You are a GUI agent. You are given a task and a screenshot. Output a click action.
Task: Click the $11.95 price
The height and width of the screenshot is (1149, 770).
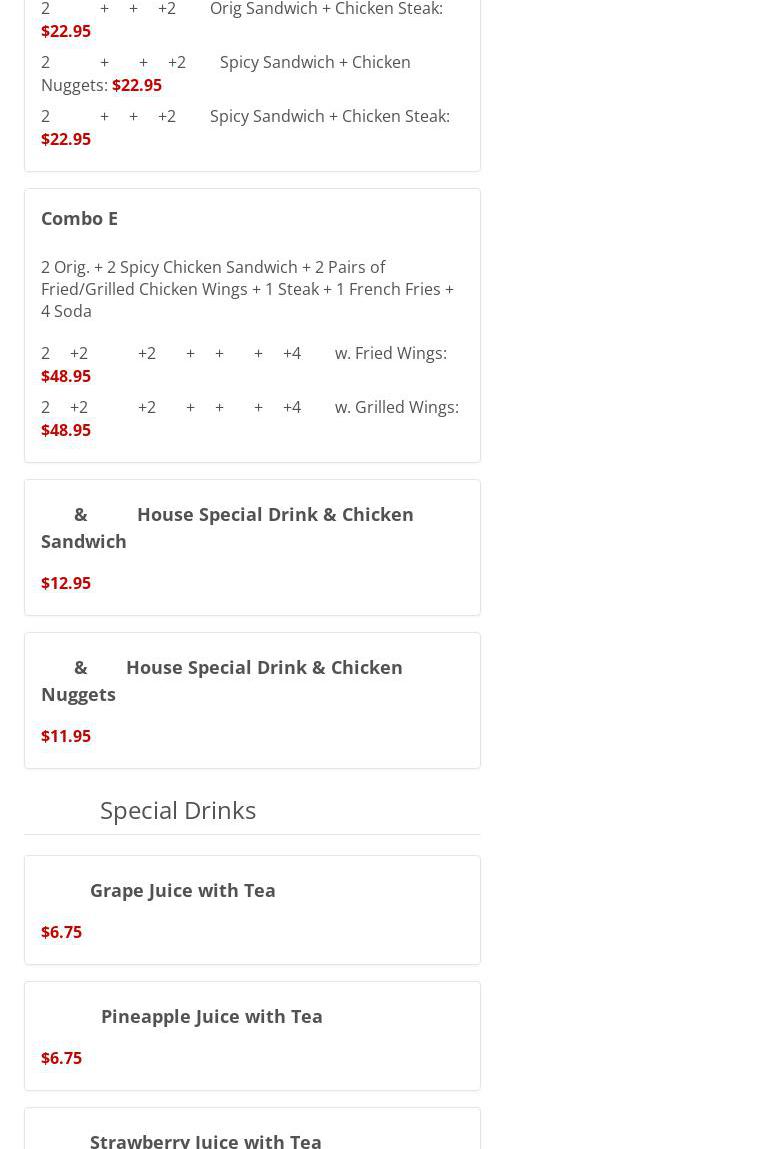tap(66, 736)
